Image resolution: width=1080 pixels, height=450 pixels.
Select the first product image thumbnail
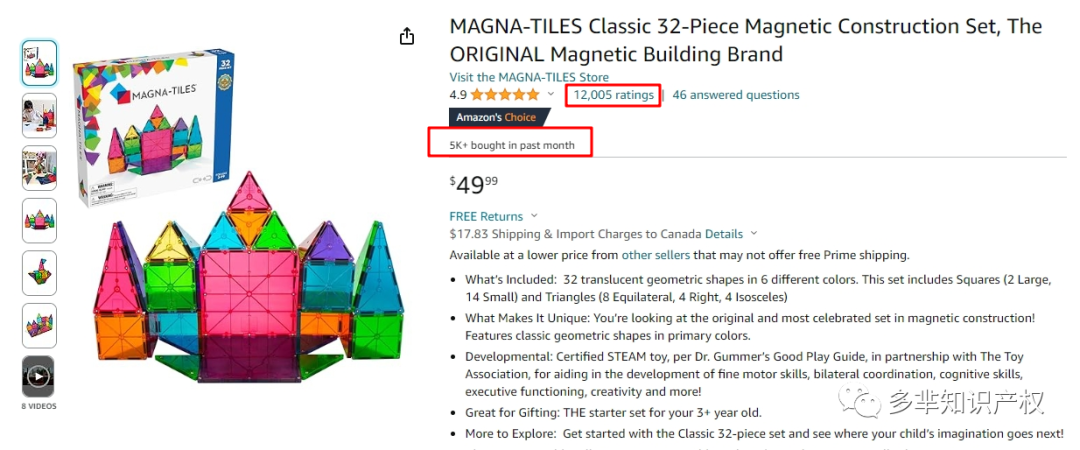(39, 63)
